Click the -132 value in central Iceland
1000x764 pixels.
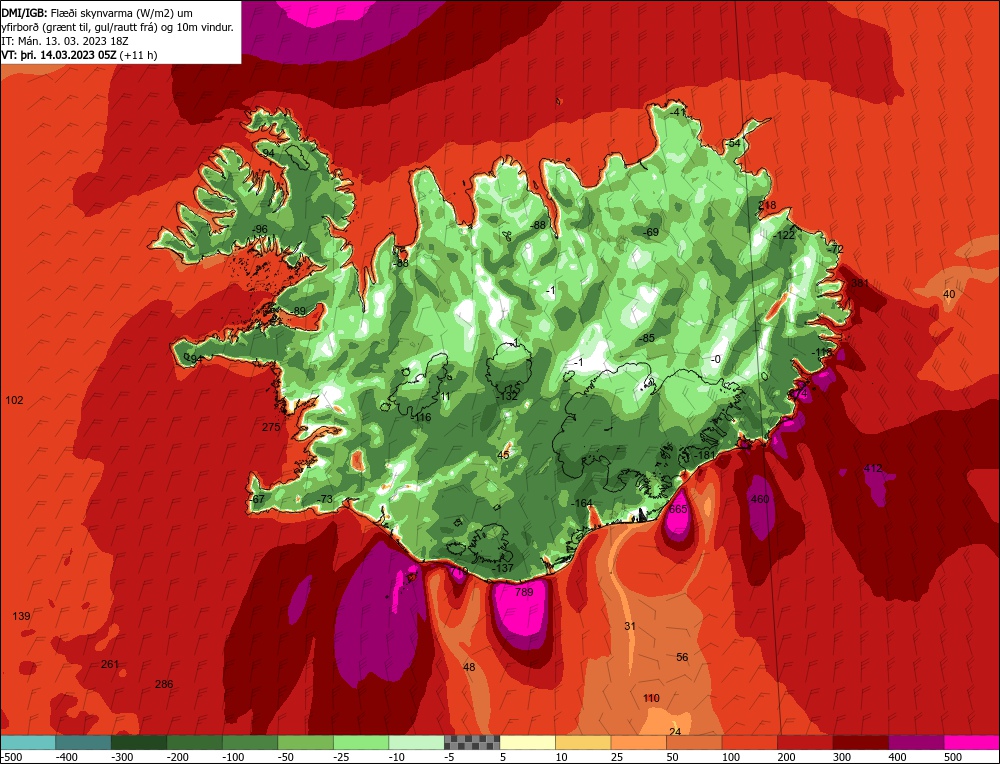pos(506,396)
